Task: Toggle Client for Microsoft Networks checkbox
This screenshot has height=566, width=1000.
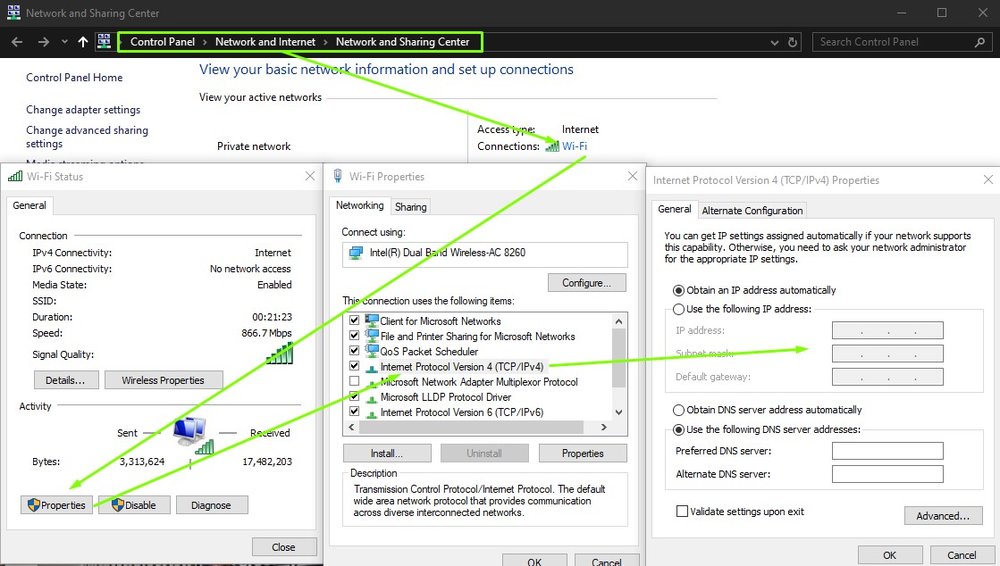Action: 354,320
